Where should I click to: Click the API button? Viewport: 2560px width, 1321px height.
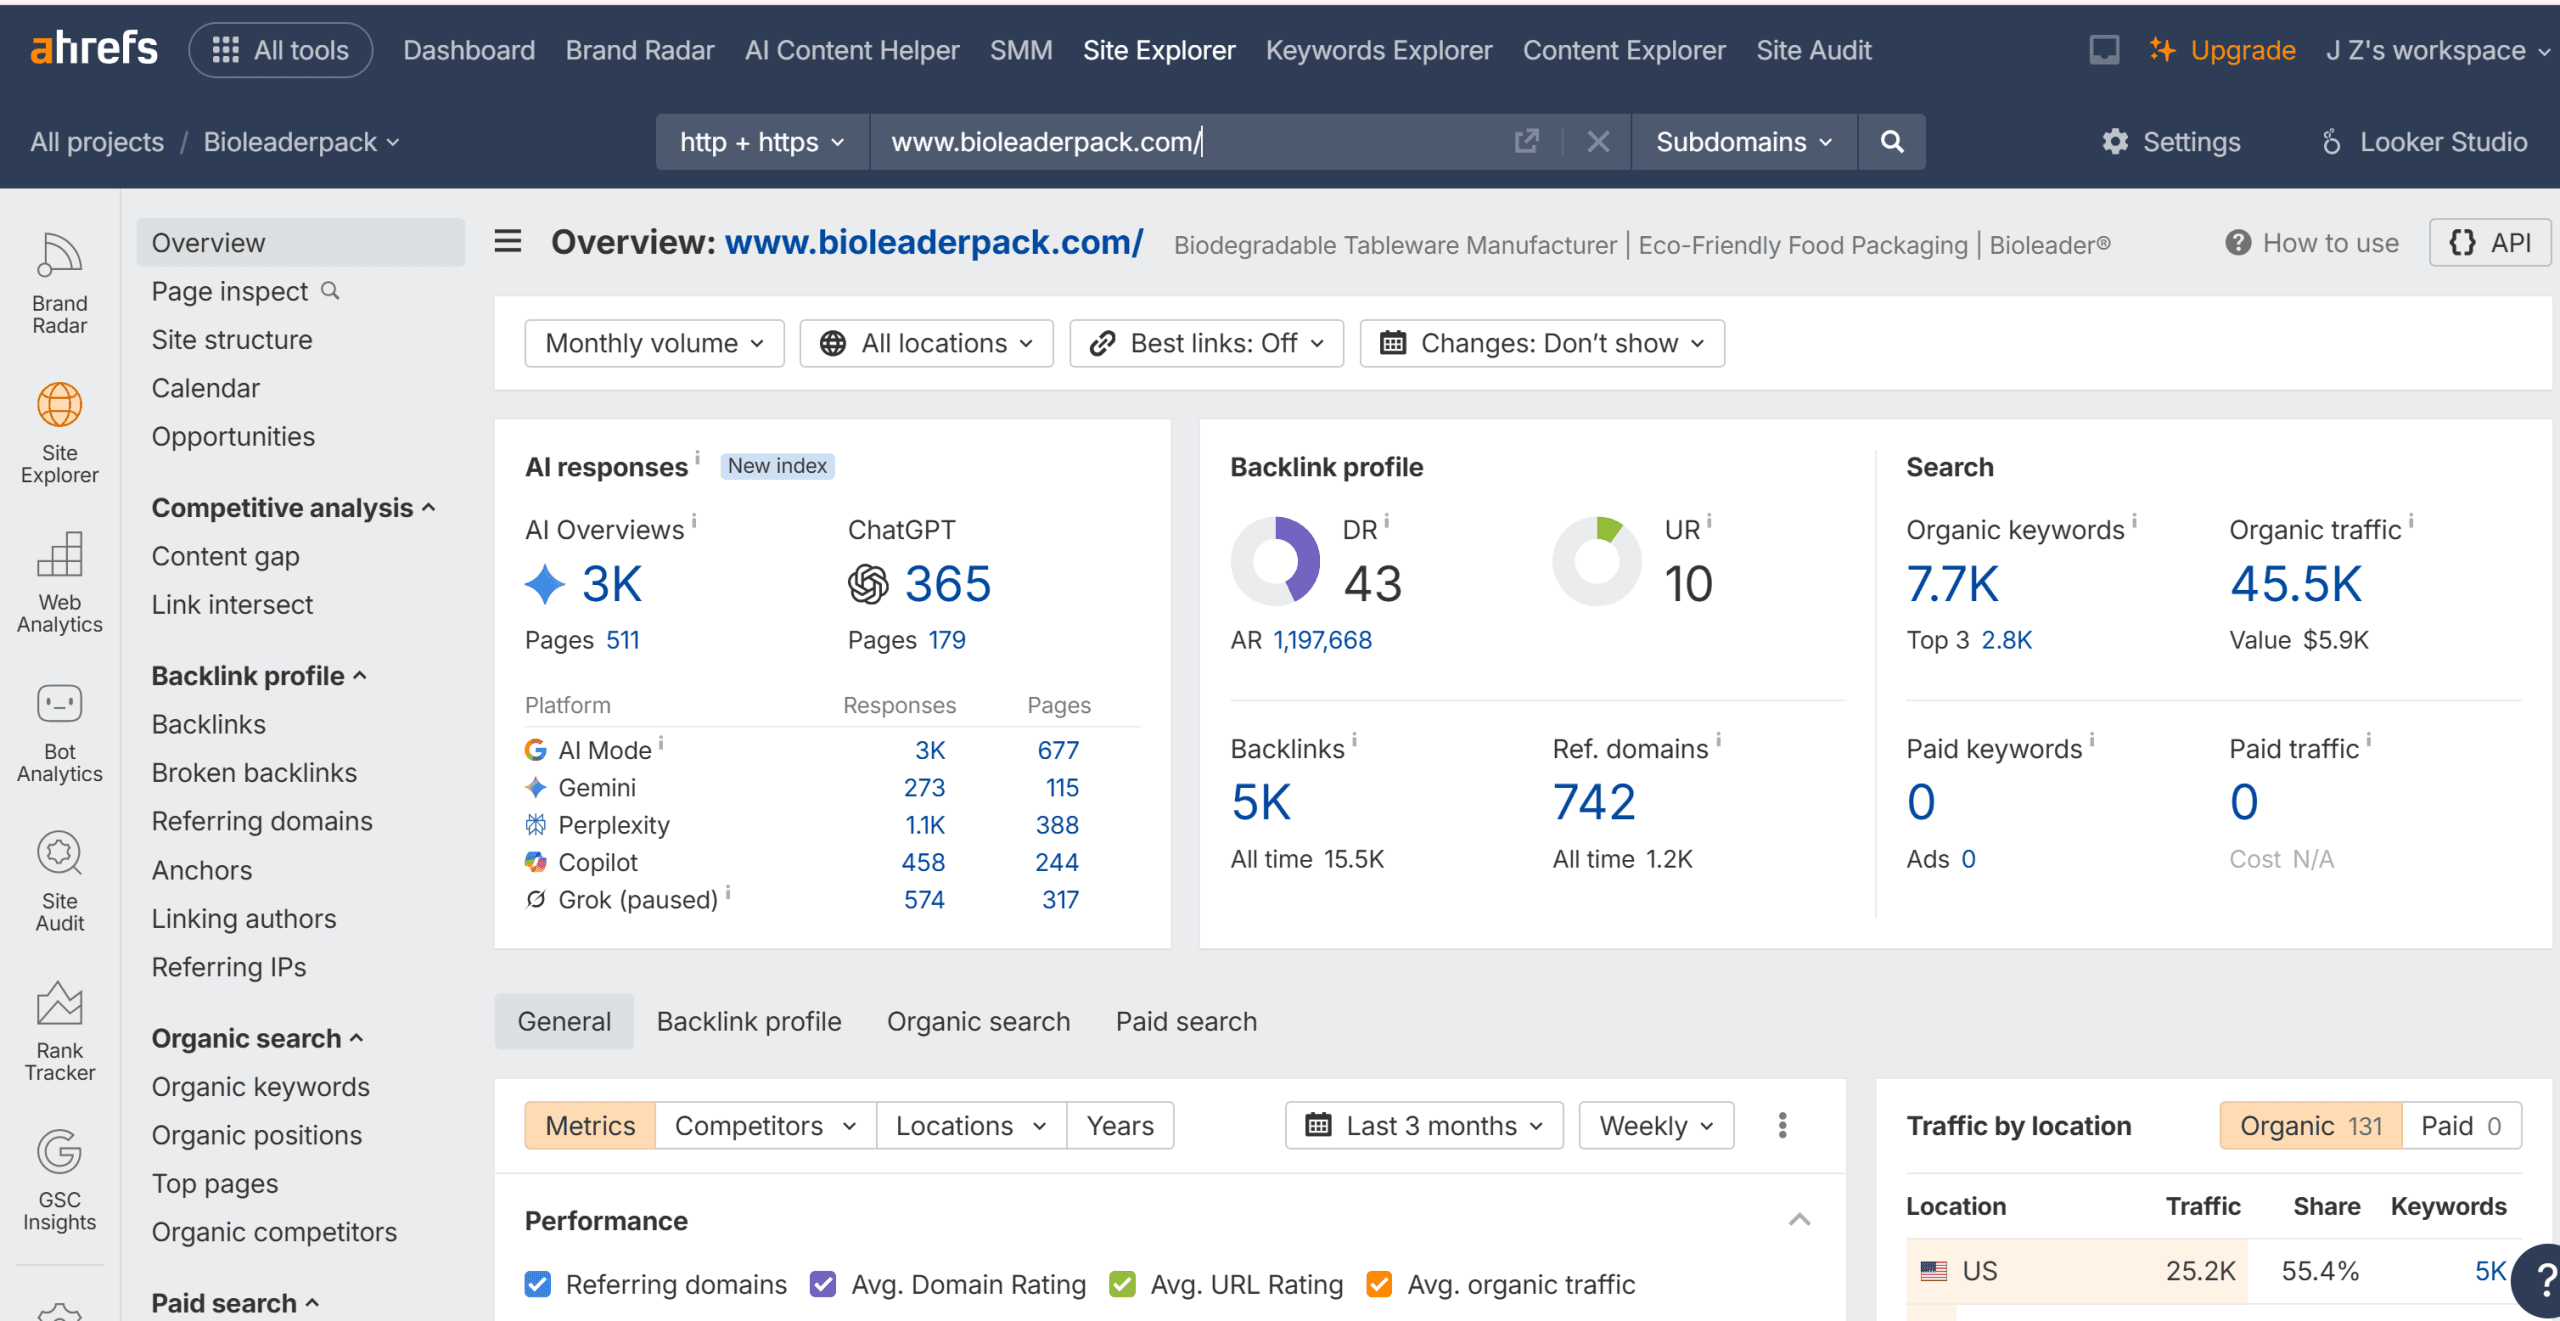[2490, 242]
